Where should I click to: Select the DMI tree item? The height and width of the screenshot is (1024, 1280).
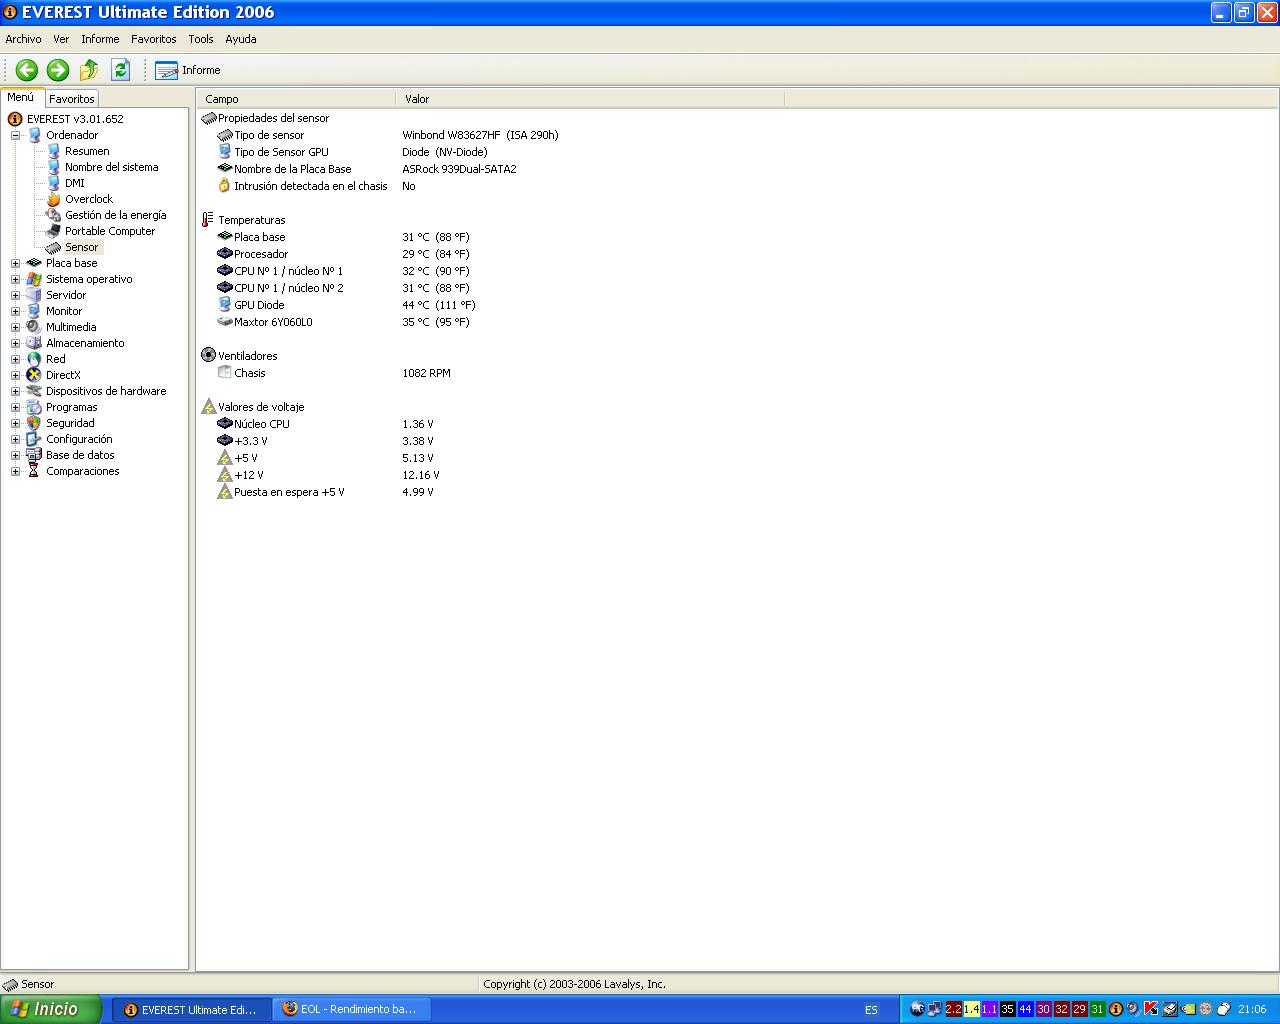pyautogui.click(x=75, y=183)
